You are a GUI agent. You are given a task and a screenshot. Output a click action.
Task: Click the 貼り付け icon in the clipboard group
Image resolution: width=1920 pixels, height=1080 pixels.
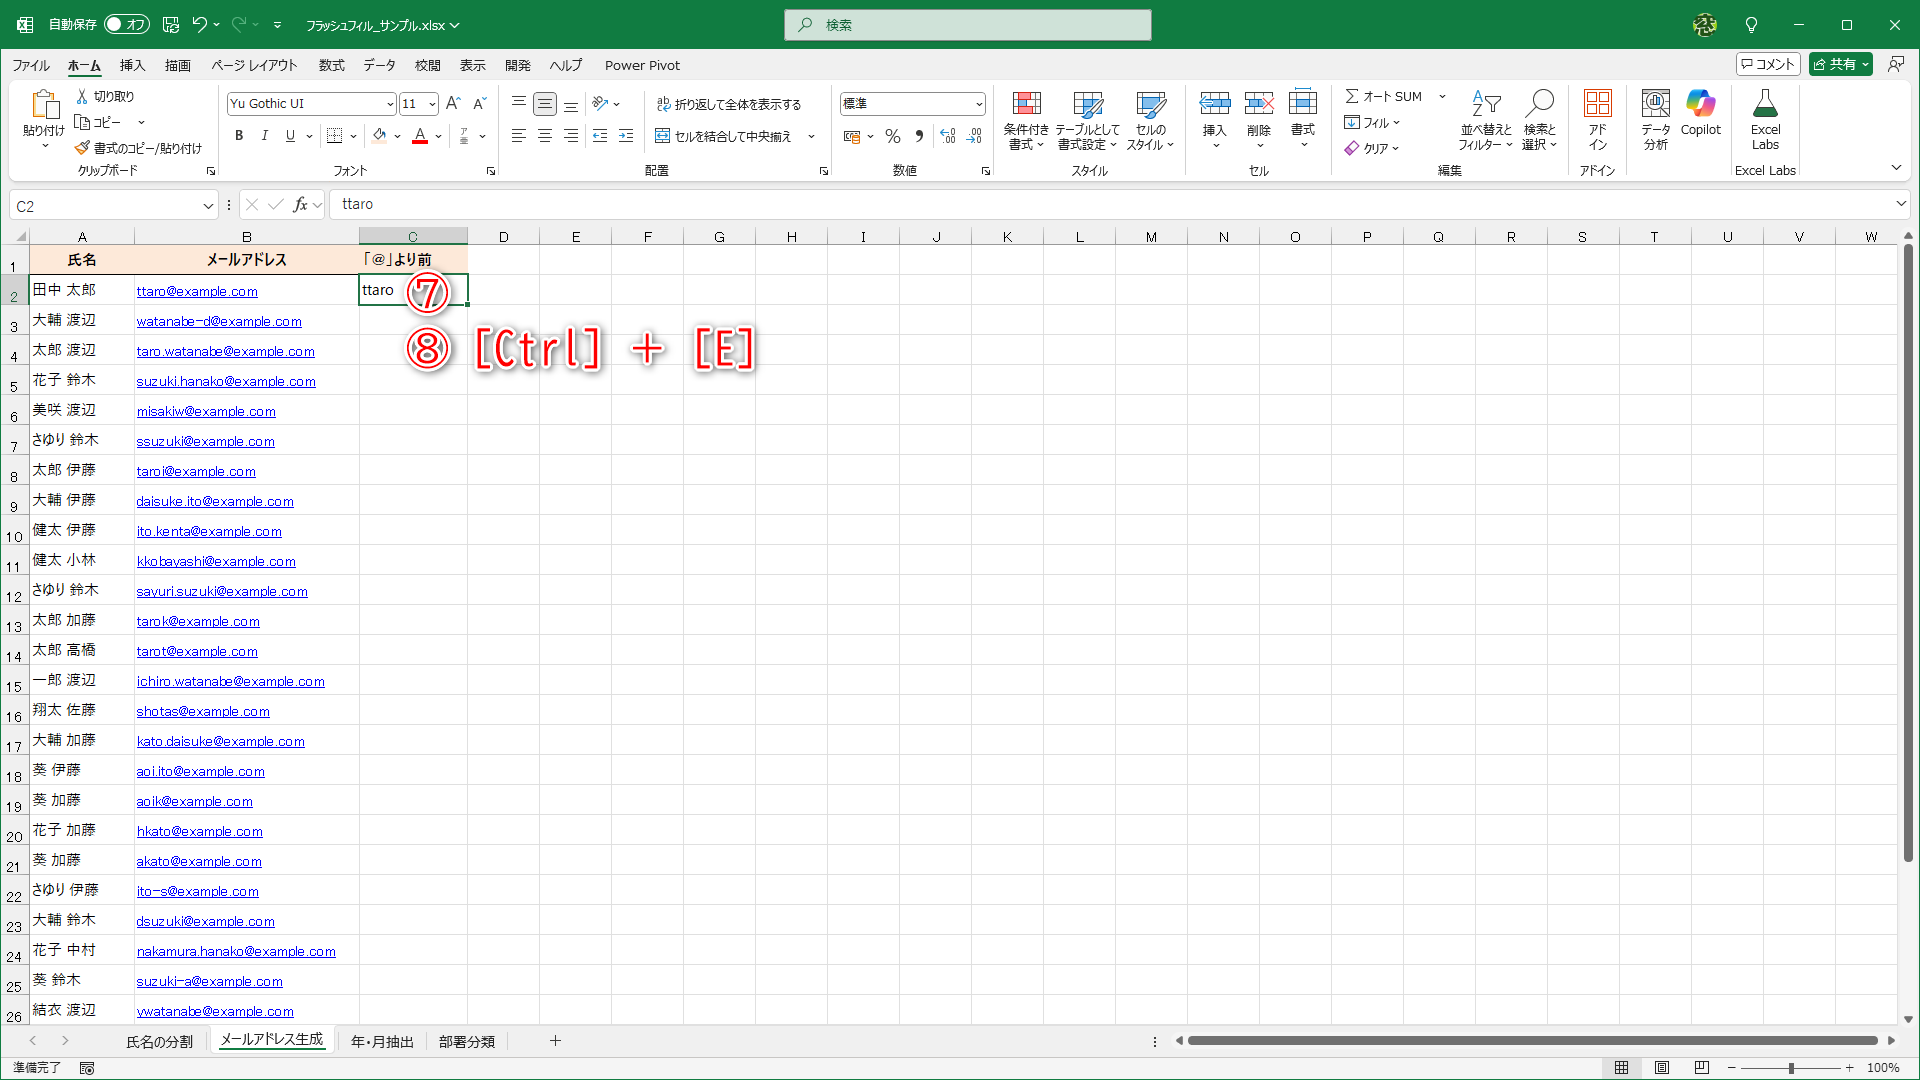point(44,105)
